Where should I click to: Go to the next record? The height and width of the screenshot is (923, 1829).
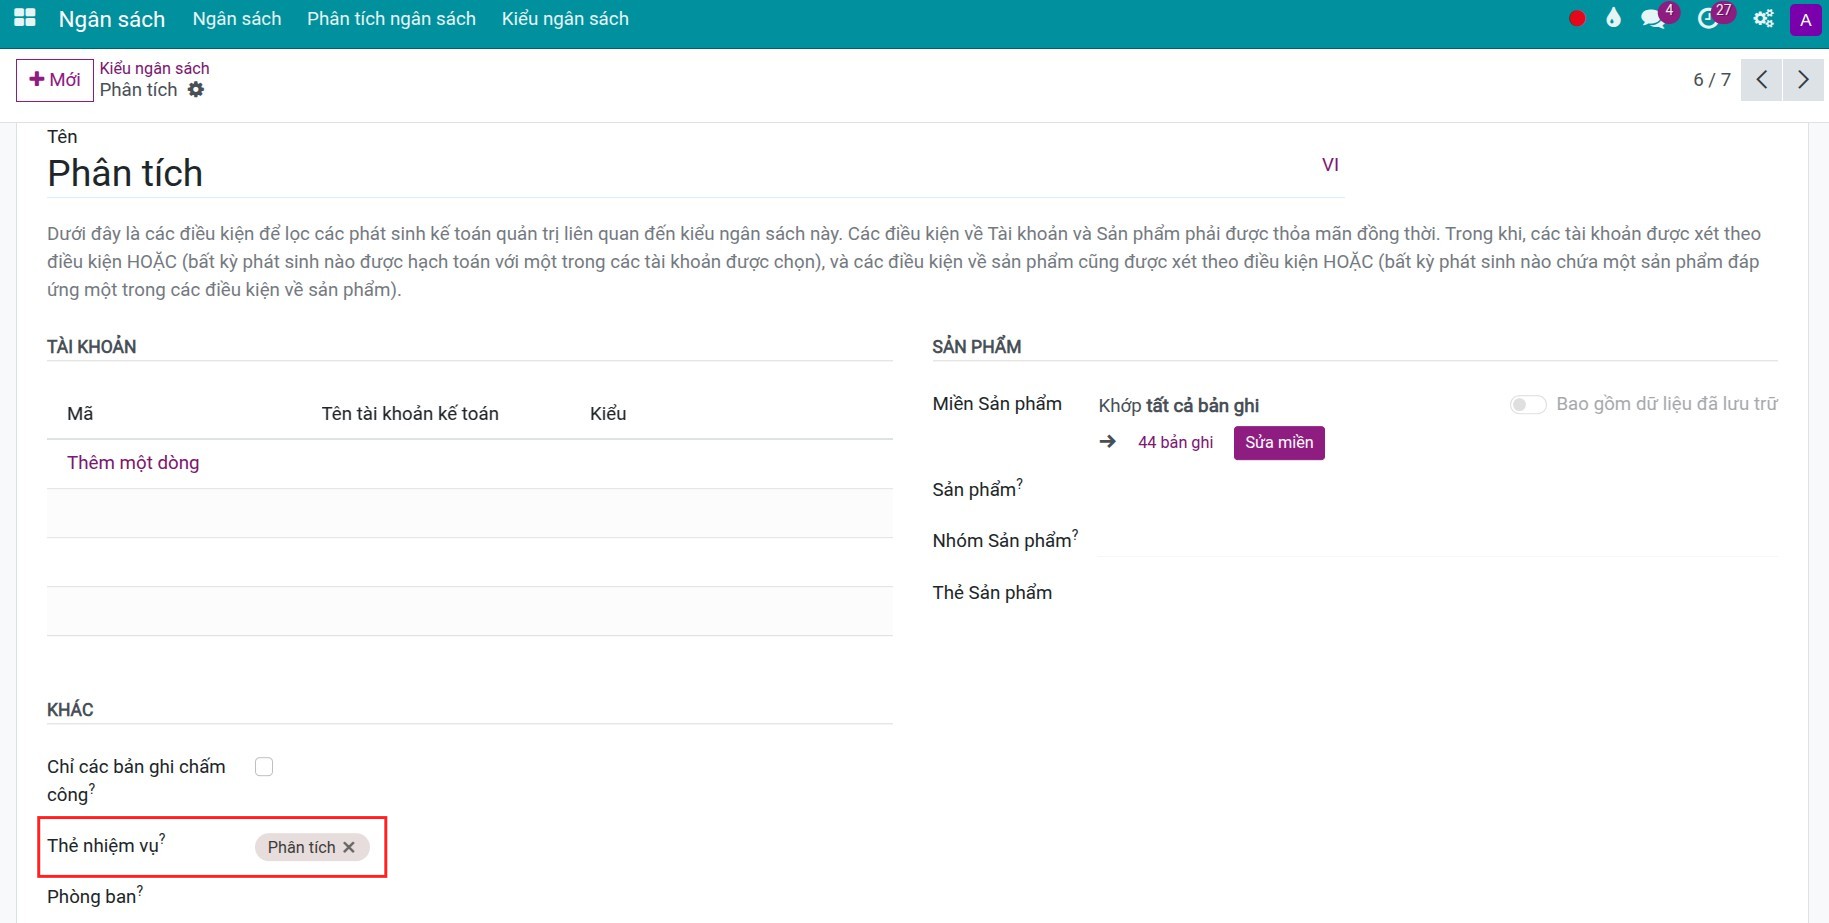pos(1803,80)
